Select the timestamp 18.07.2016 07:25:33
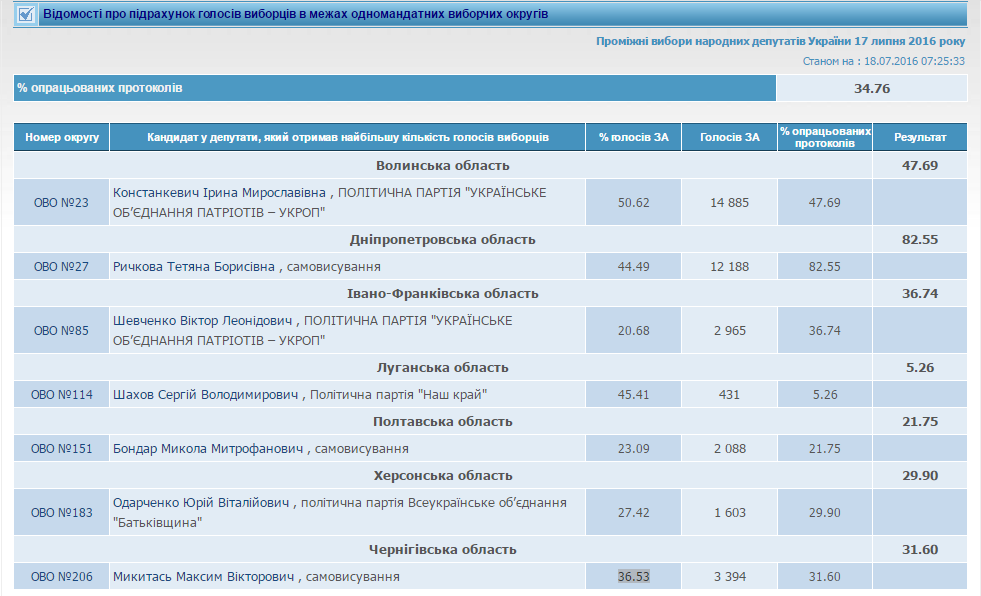This screenshot has height=596, width=981. [914, 61]
